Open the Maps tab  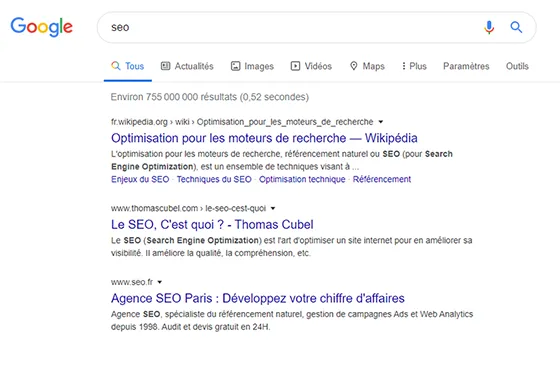point(367,66)
